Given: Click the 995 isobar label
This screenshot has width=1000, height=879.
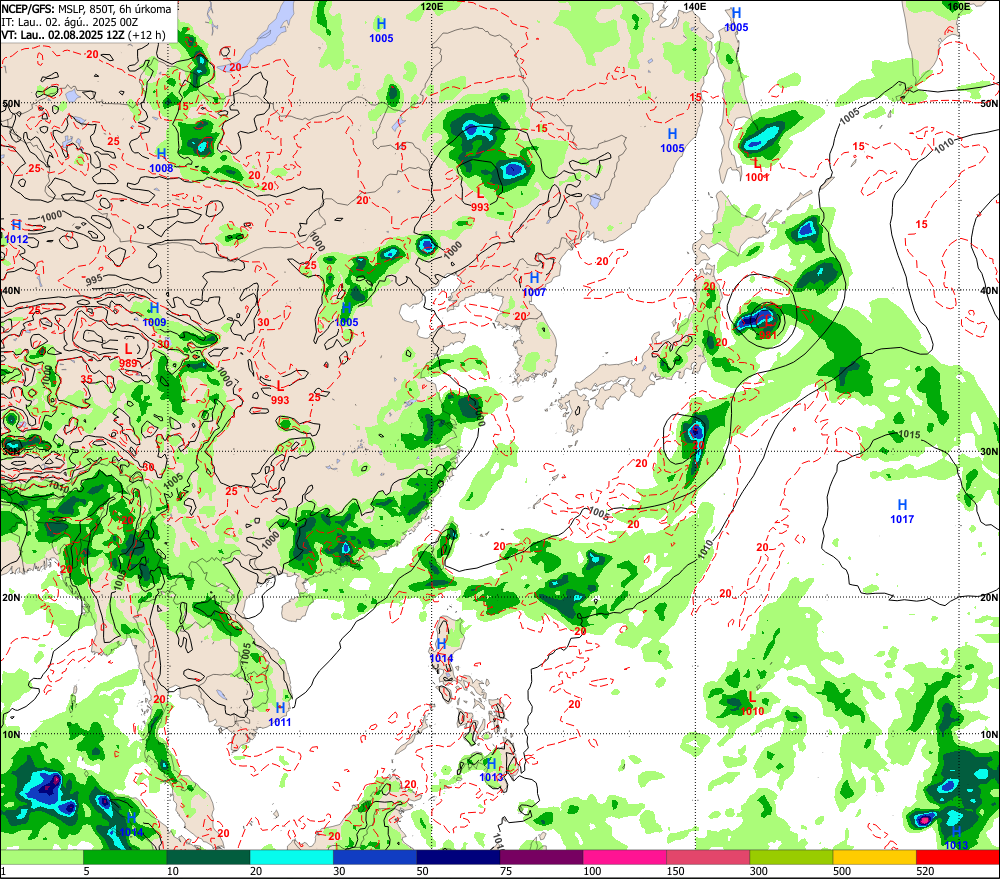Looking at the screenshot, I should (x=94, y=280).
